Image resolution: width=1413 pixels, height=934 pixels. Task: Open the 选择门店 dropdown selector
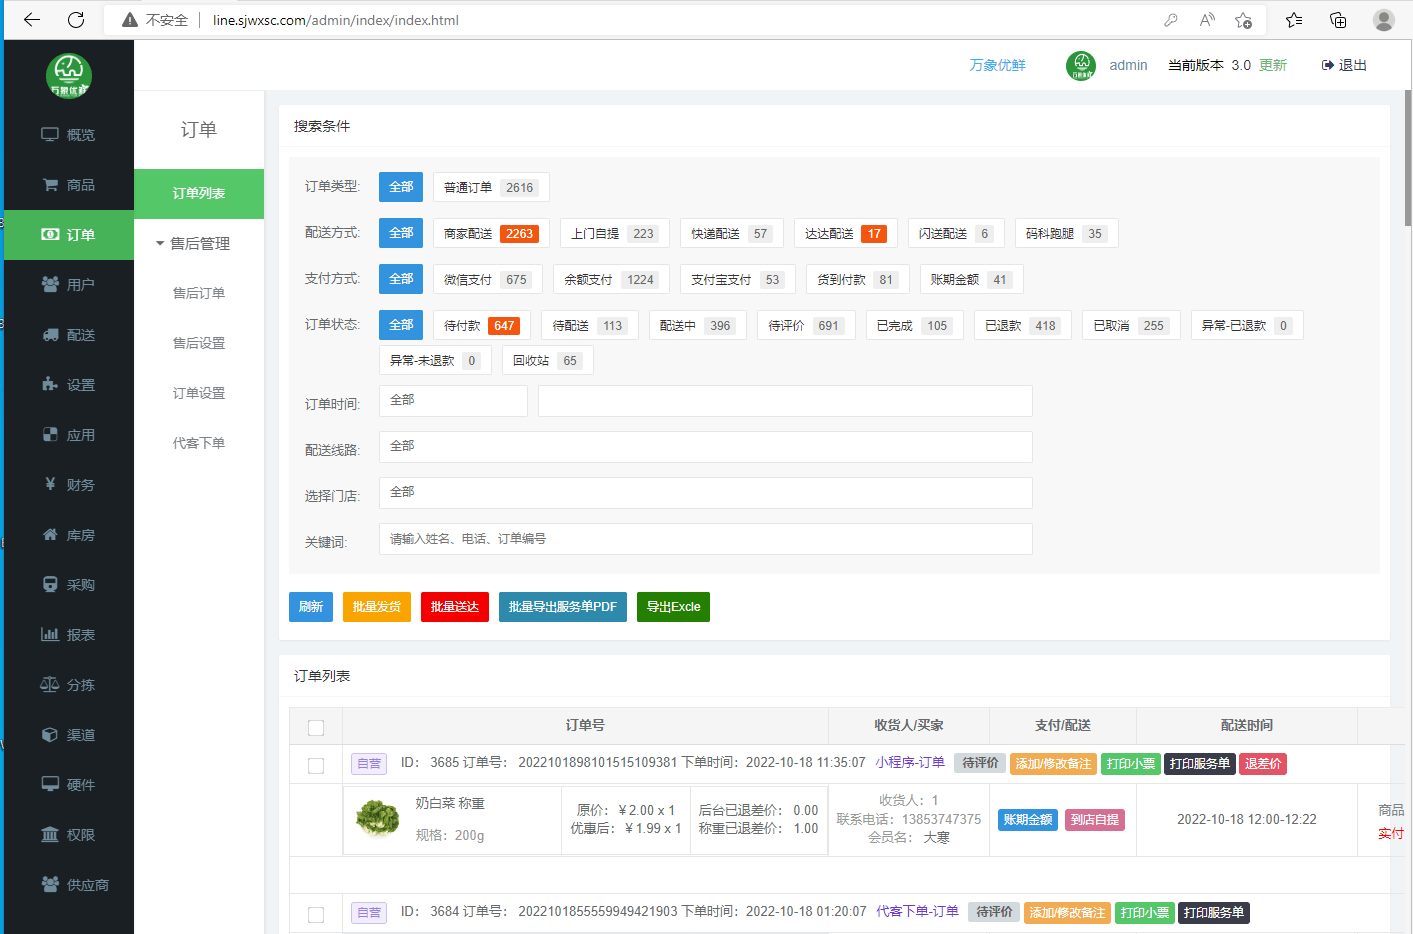(705, 493)
